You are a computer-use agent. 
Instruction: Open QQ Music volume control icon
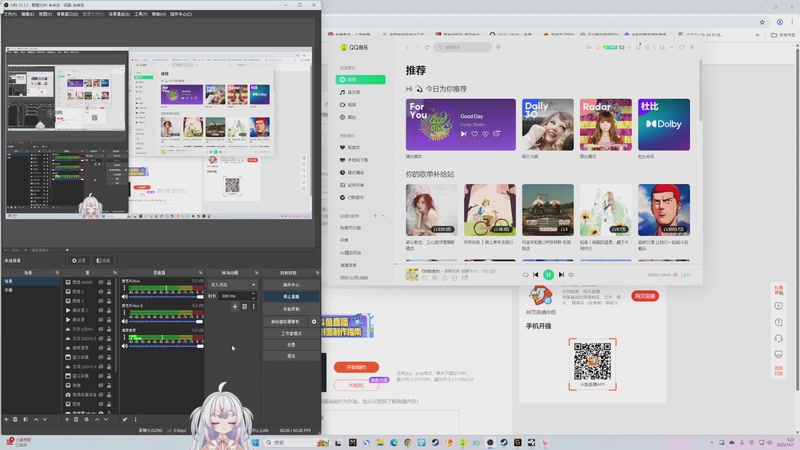pos(571,274)
